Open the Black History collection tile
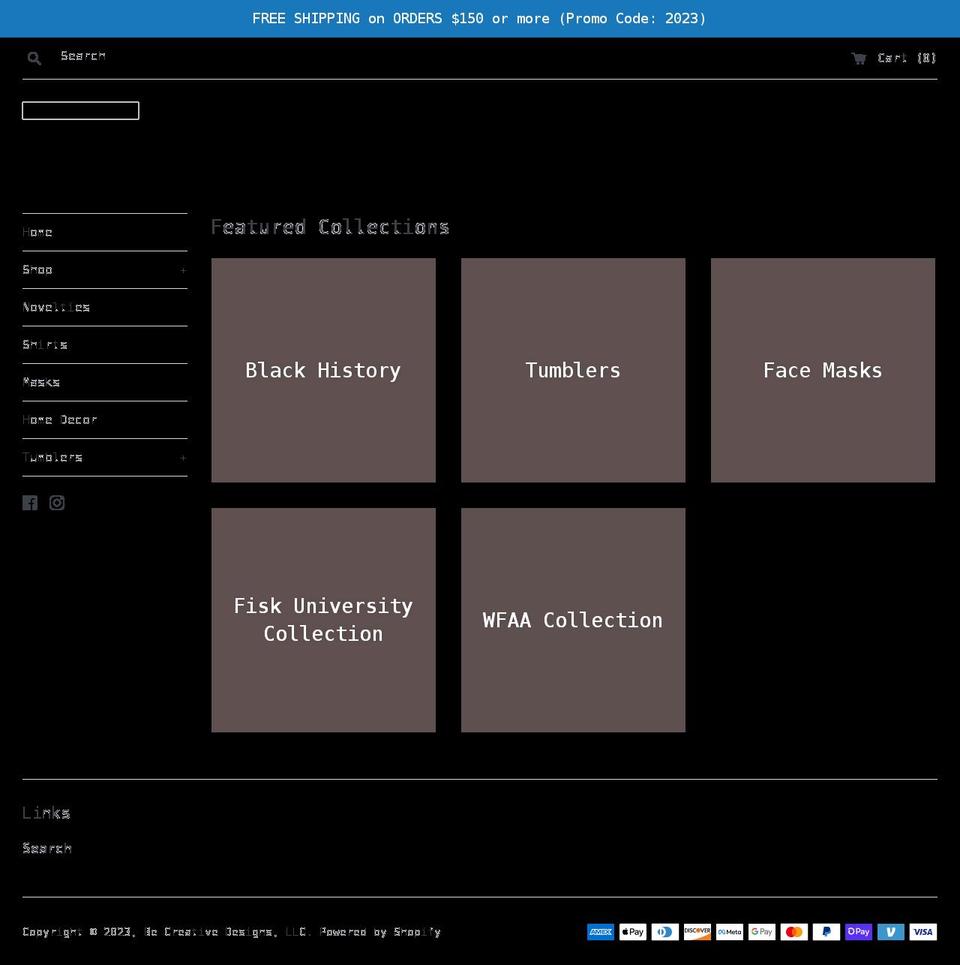Viewport: 960px width, 965px height. tap(324, 370)
